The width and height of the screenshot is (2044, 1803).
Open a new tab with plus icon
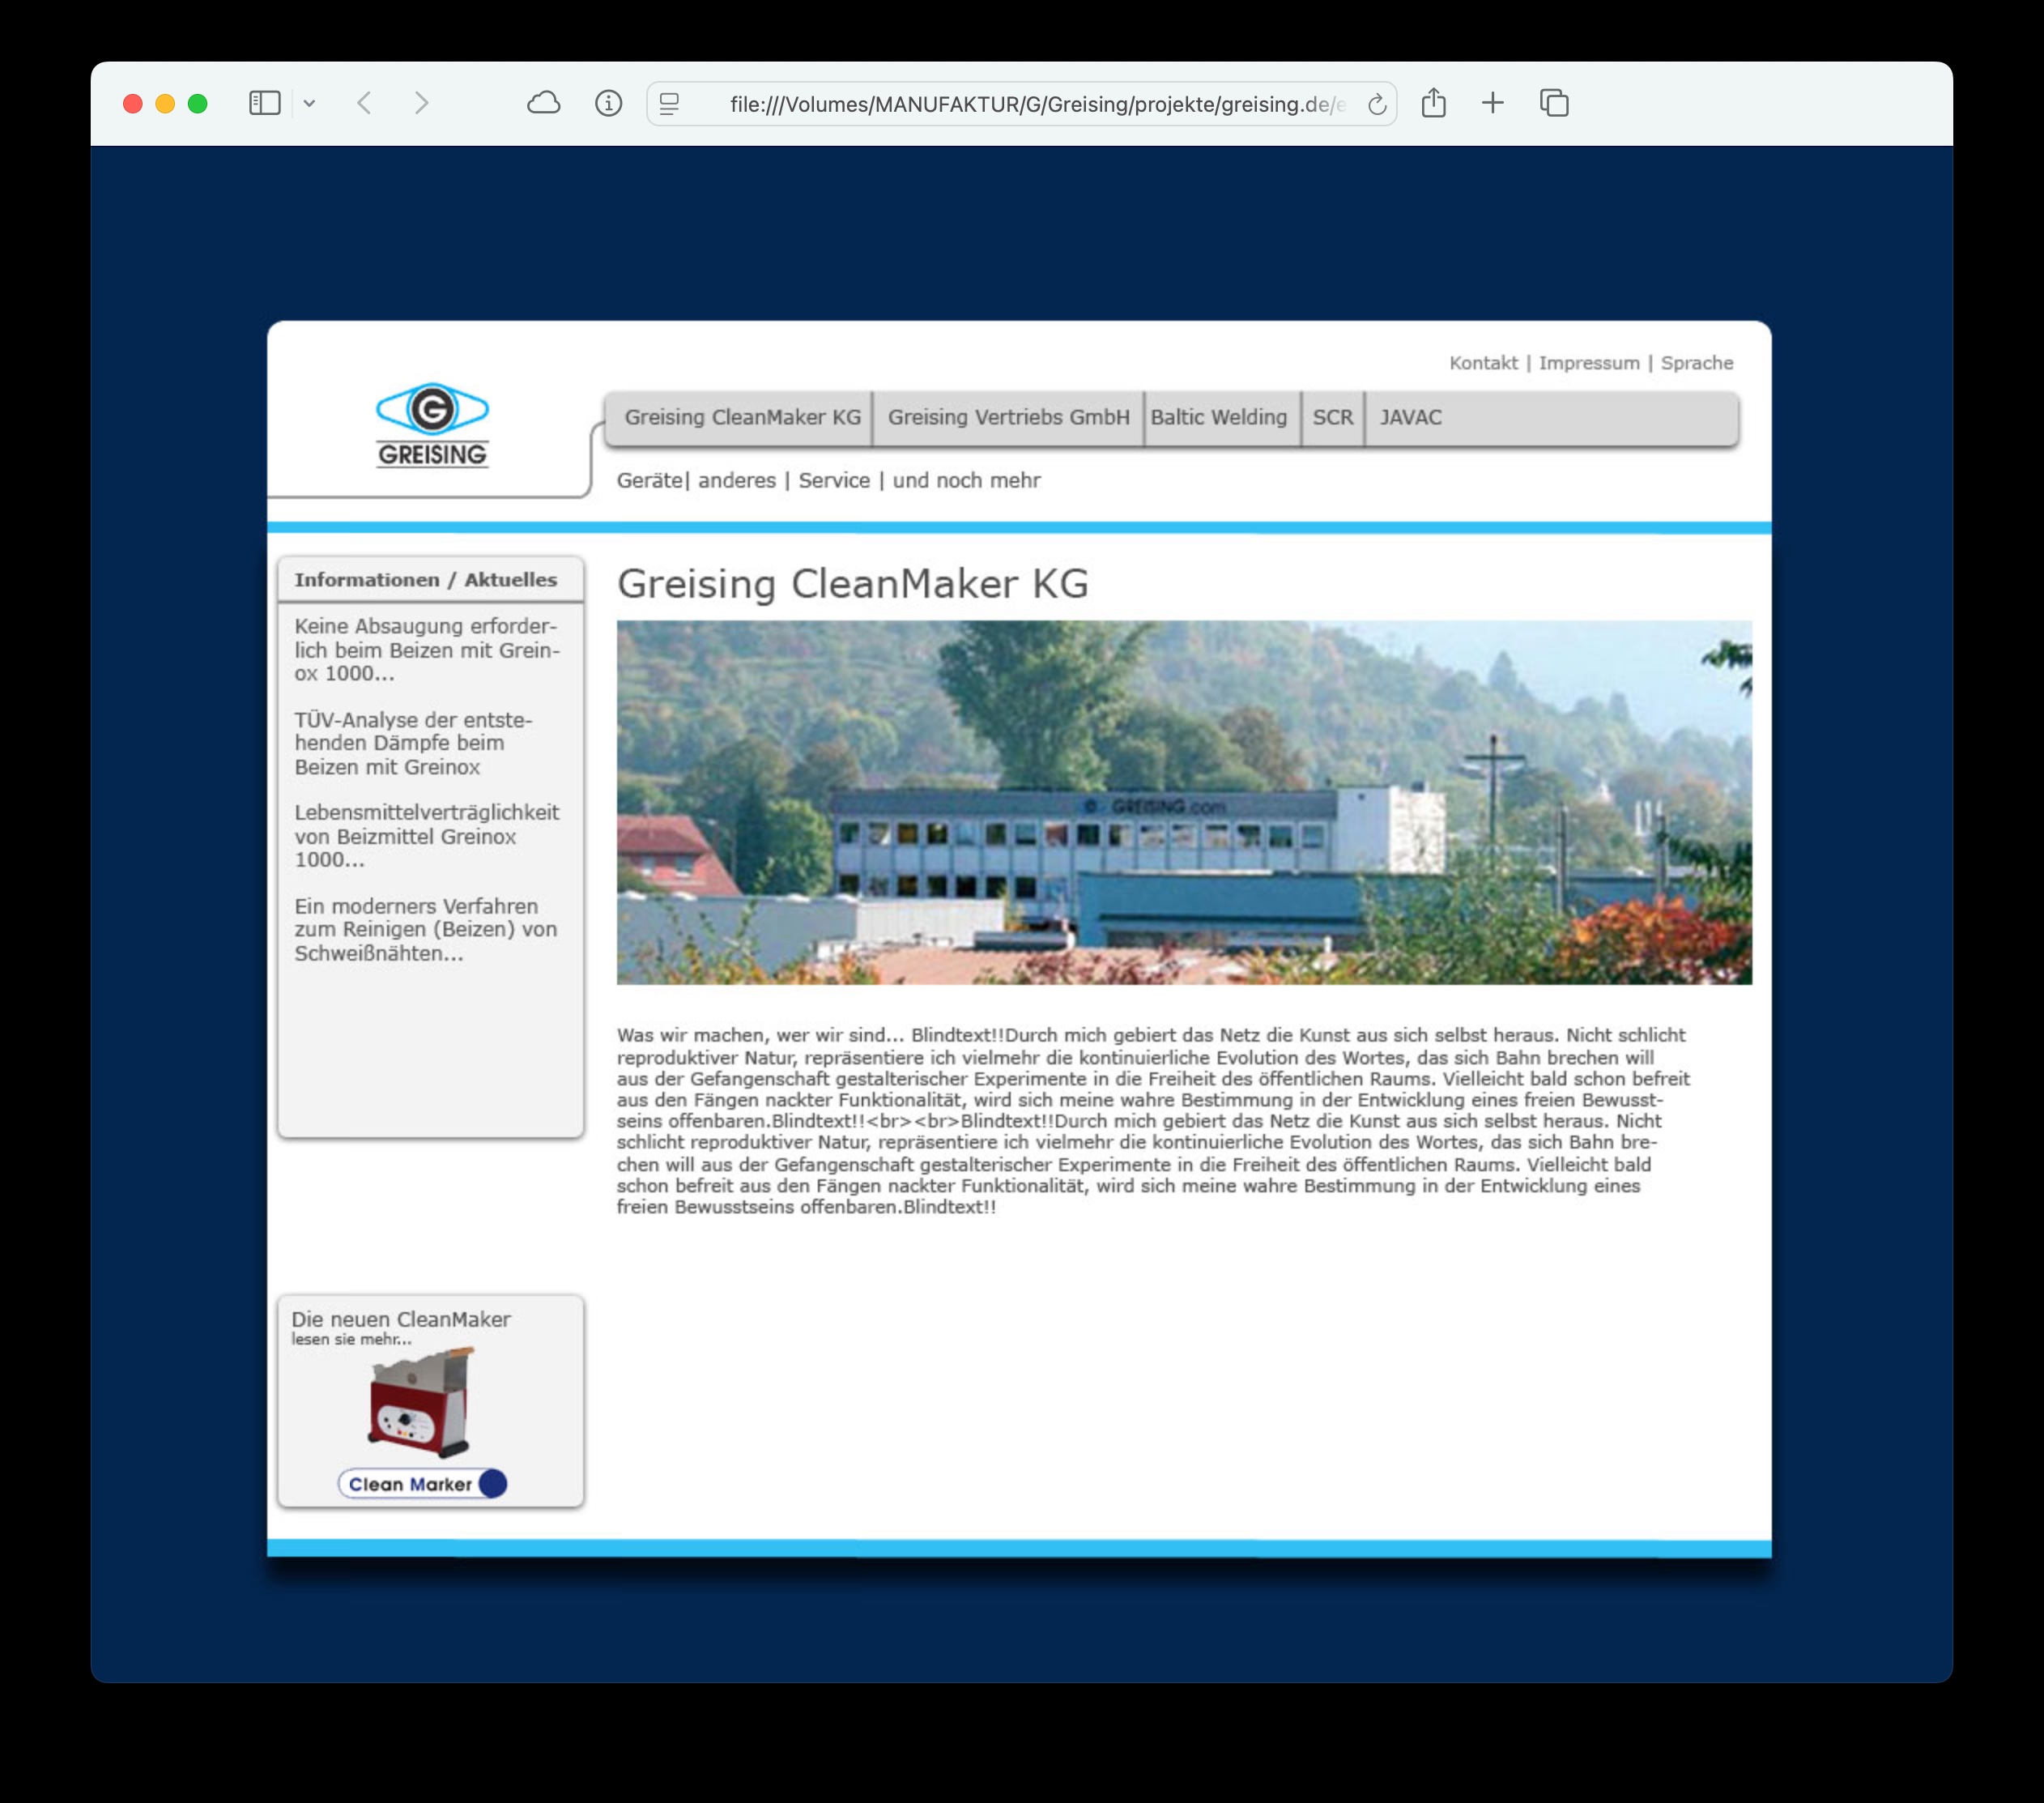coord(1492,103)
